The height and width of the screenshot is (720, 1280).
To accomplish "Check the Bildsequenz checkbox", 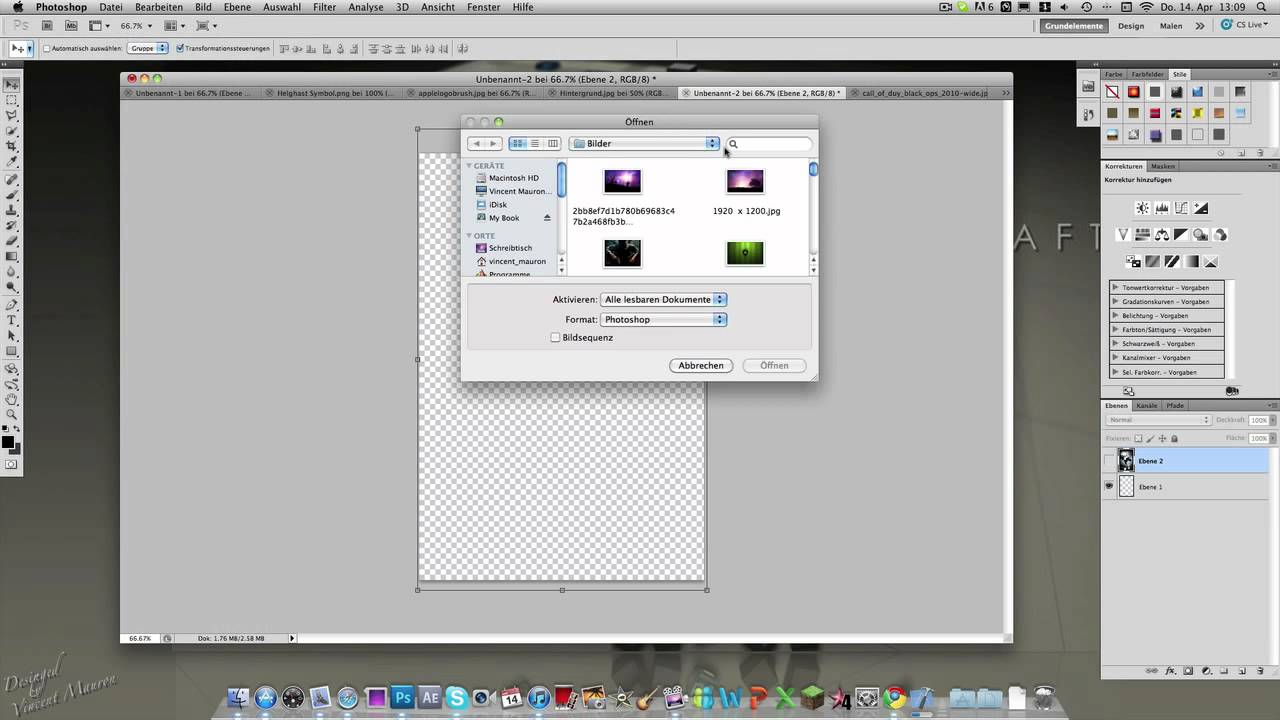I will (x=555, y=338).
